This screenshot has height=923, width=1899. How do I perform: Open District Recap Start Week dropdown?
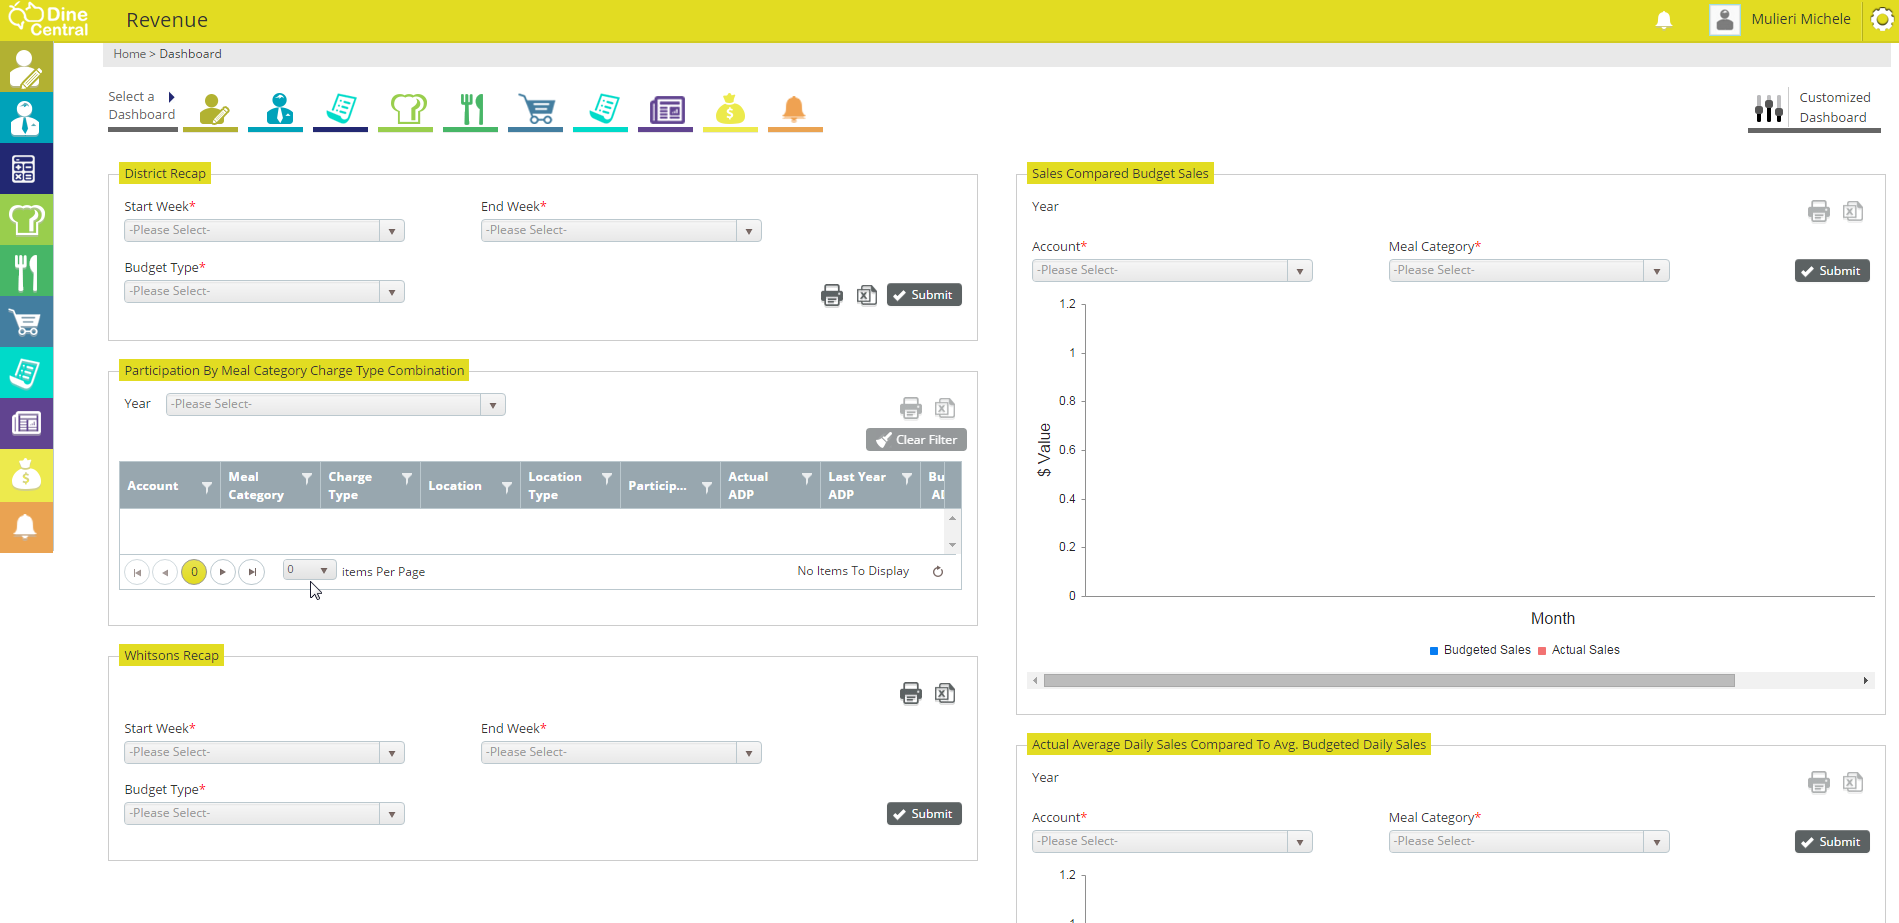[264, 231]
